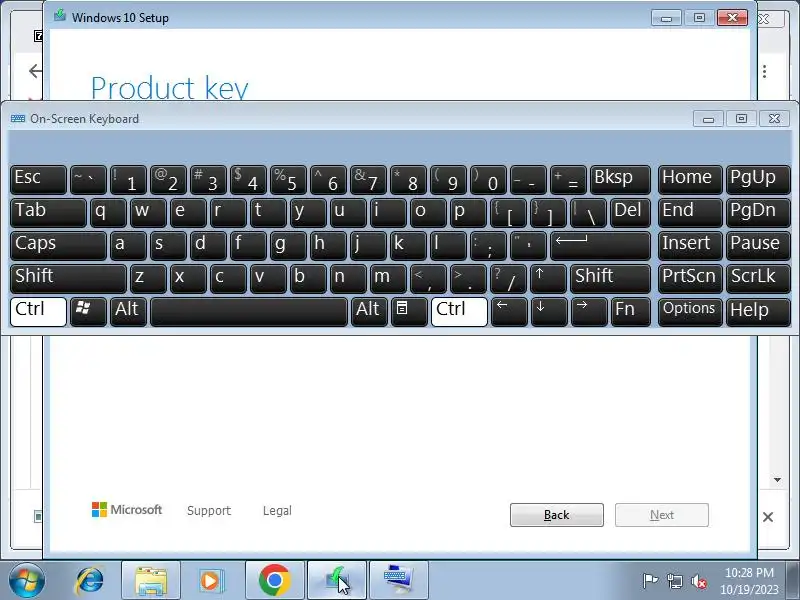
Task: Close the browser download bar X
Action: 768,517
